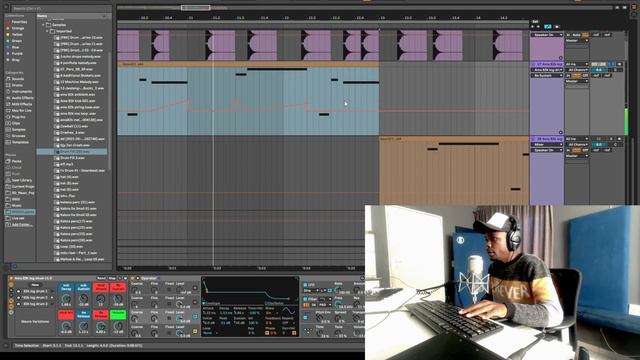Image resolution: width=640 pixels, height=360 pixels.
Task: Open the Instruments category in browser
Action: (x=19, y=91)
